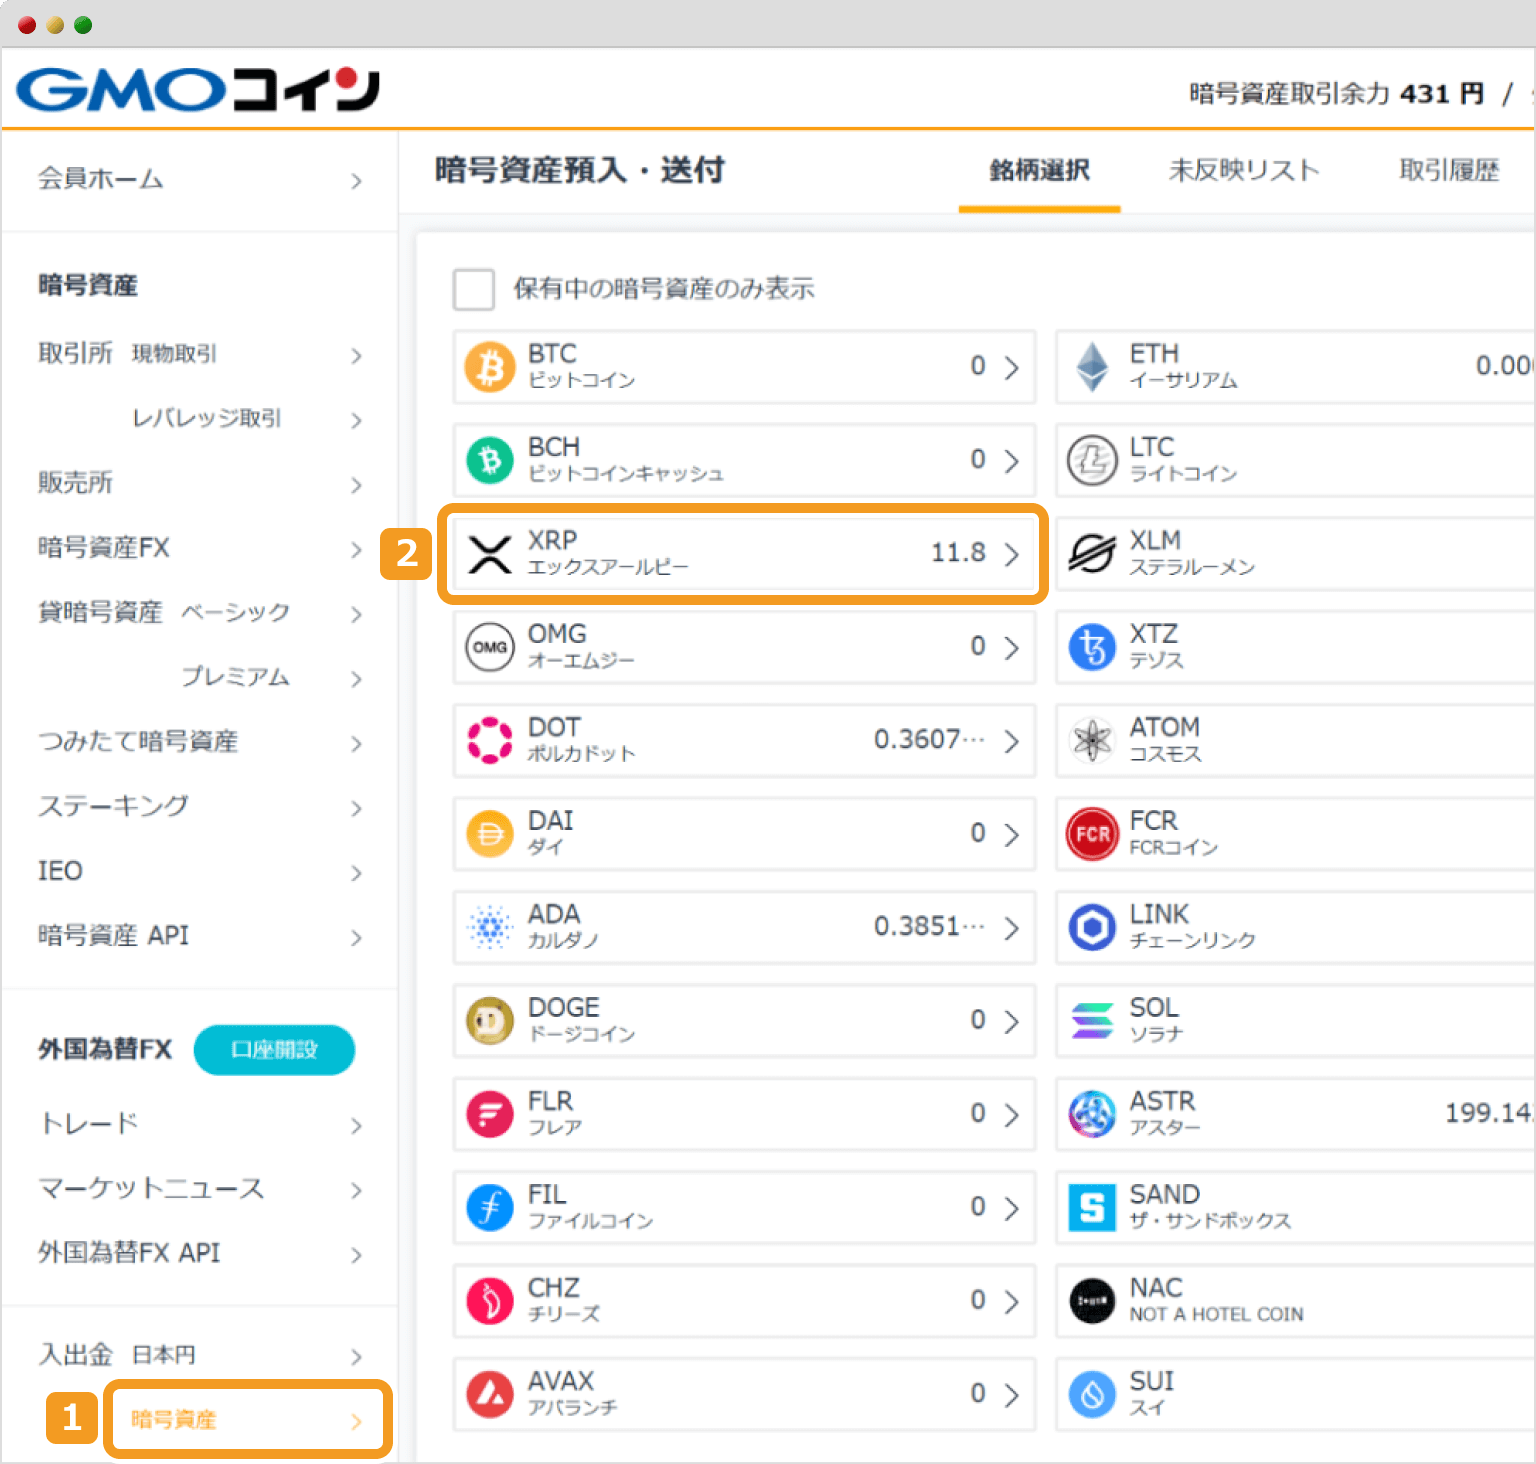Click the 口座開設 button
The image size is (1536, 1464).
274,1050
